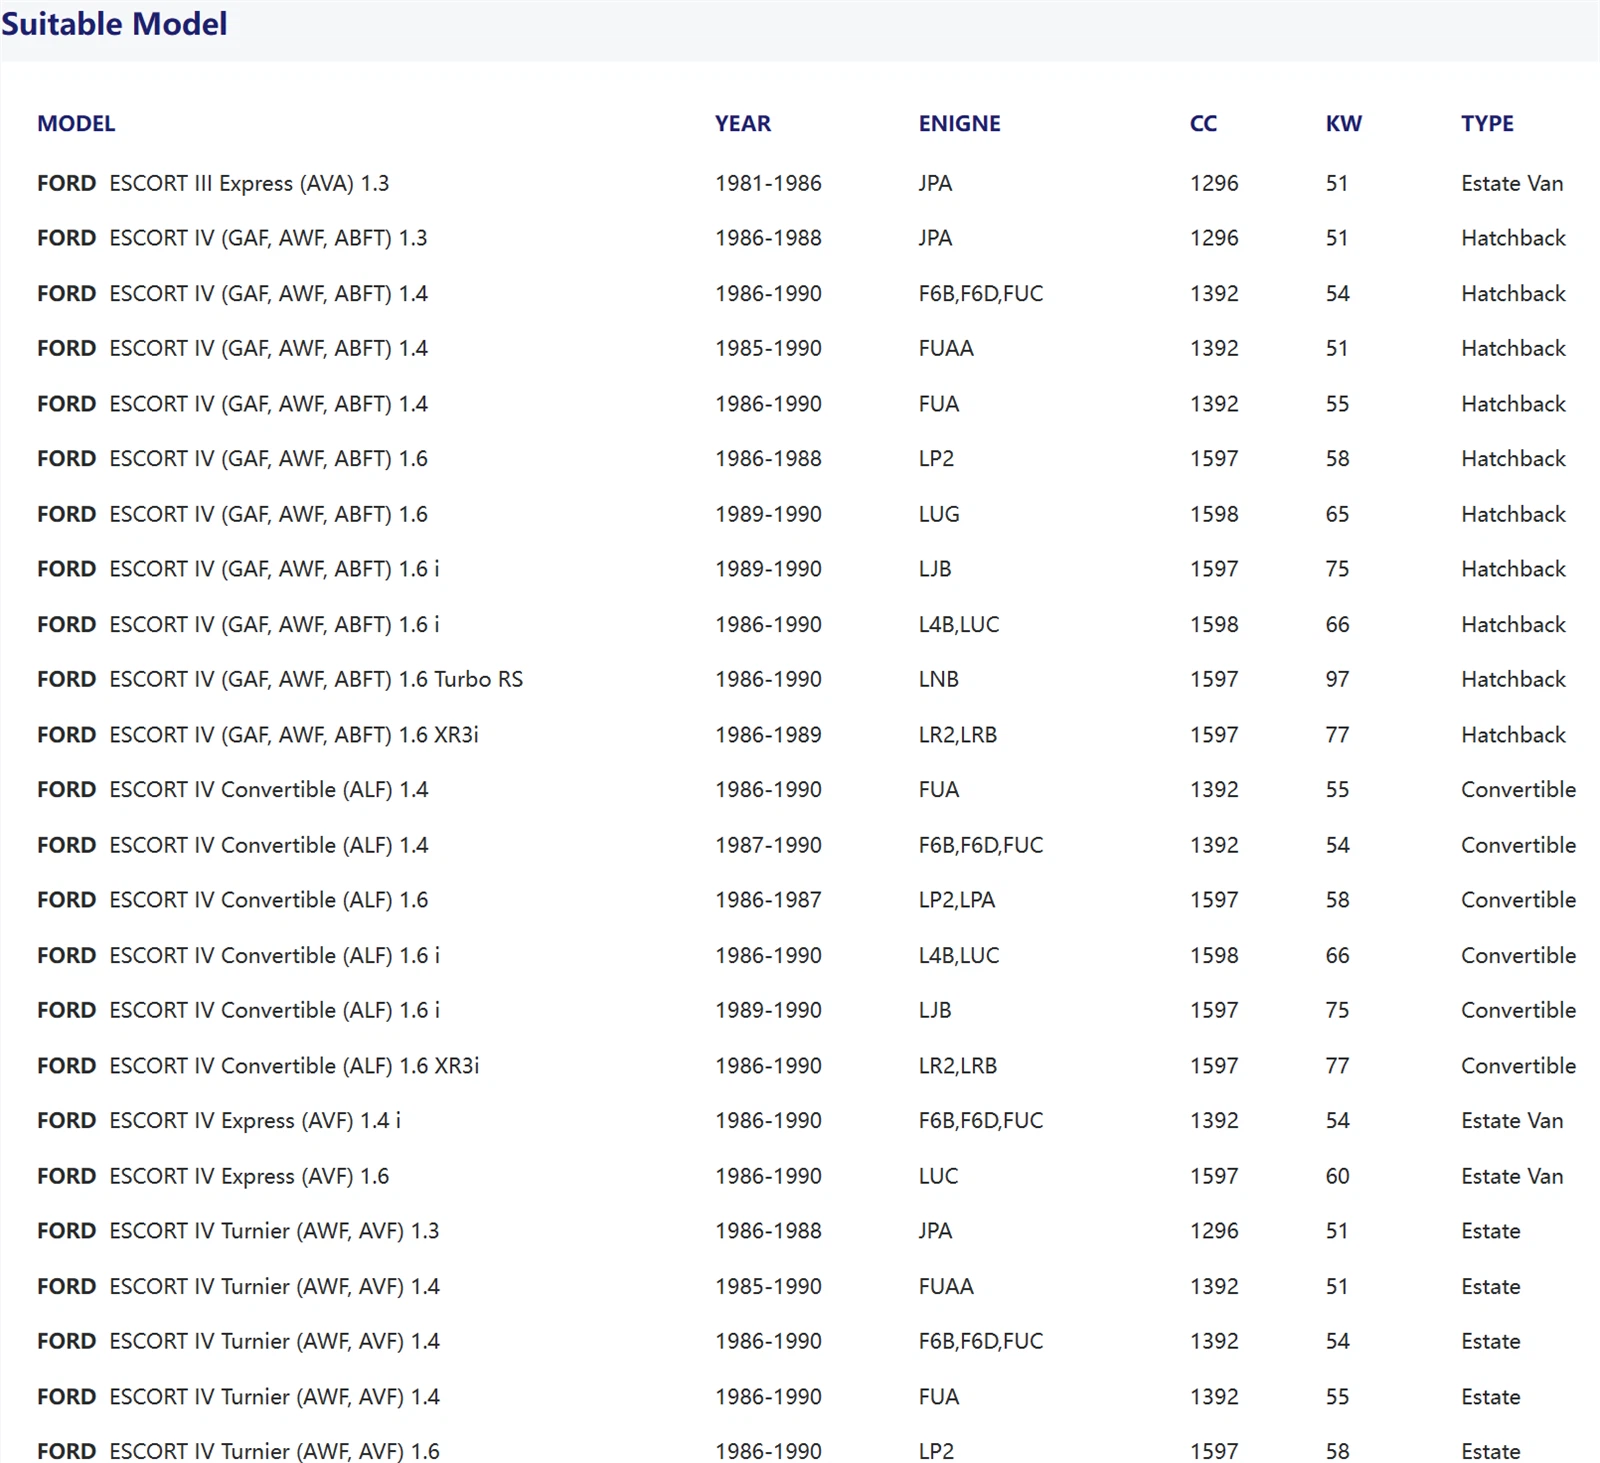Click engine 'FUAA' in the Turnier row
The image size is (1600, 1463).
(946, 1286)
